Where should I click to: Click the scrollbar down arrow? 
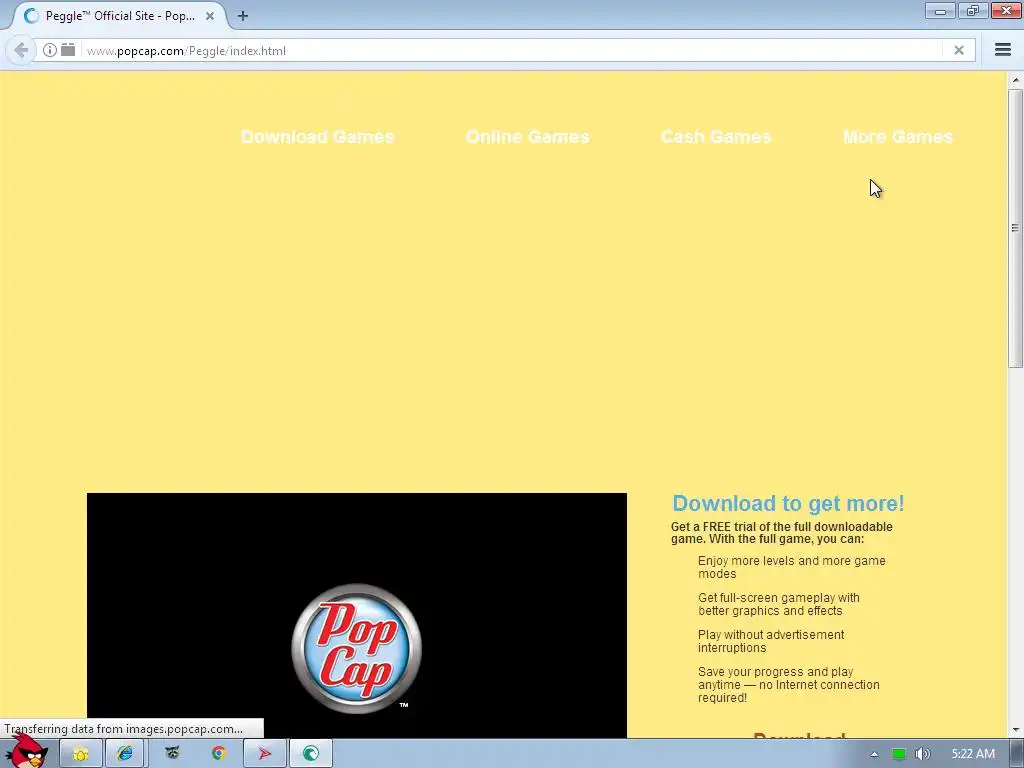pos(1016,729)
